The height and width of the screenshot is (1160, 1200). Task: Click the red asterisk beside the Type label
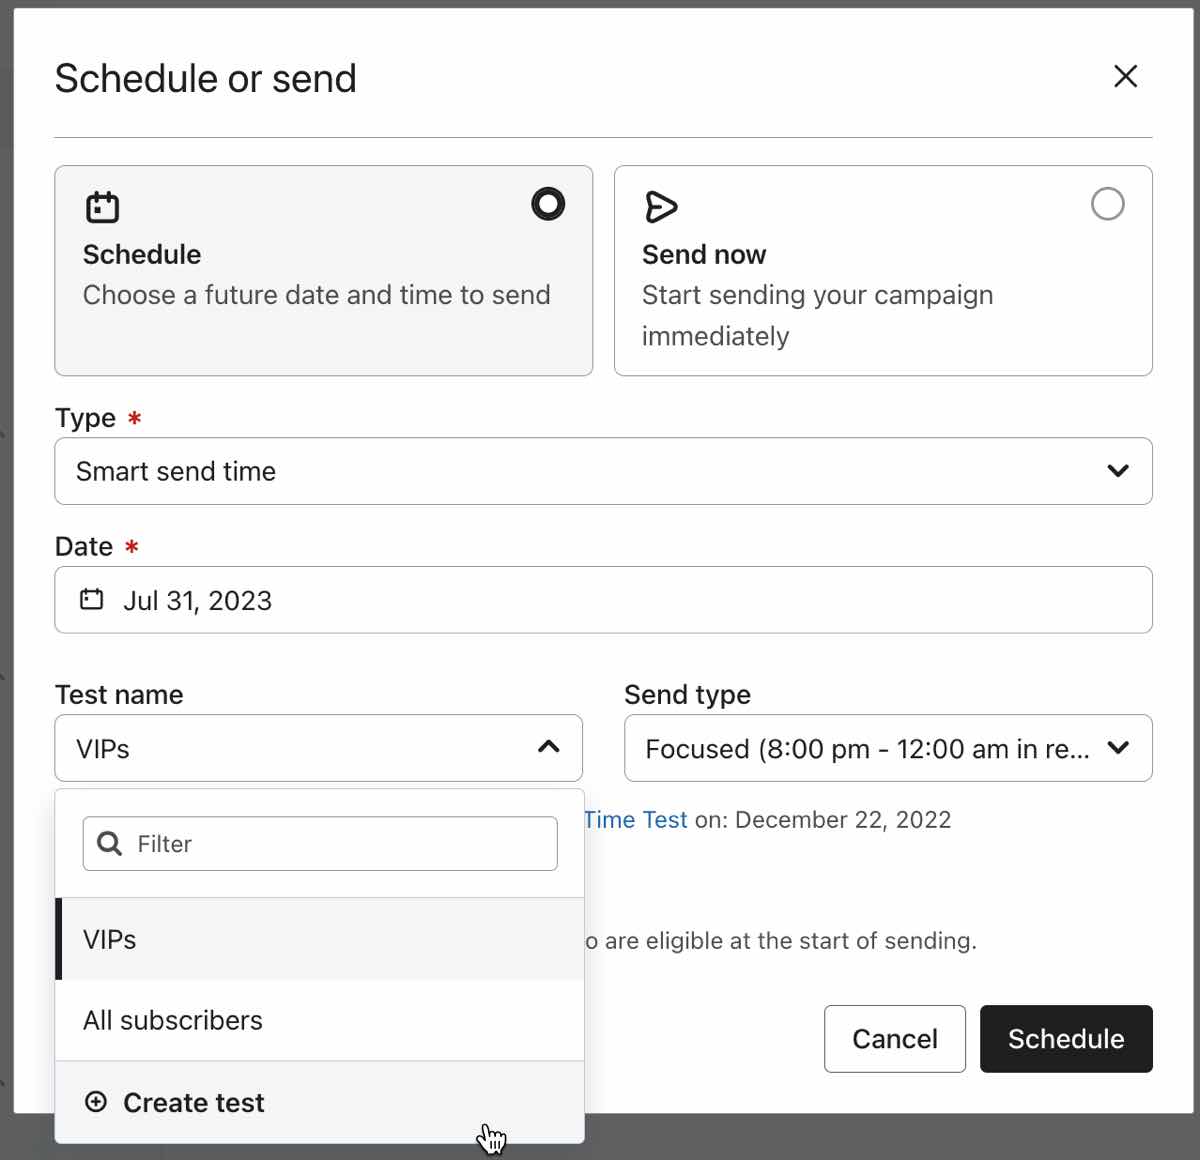tap(134, 419)
